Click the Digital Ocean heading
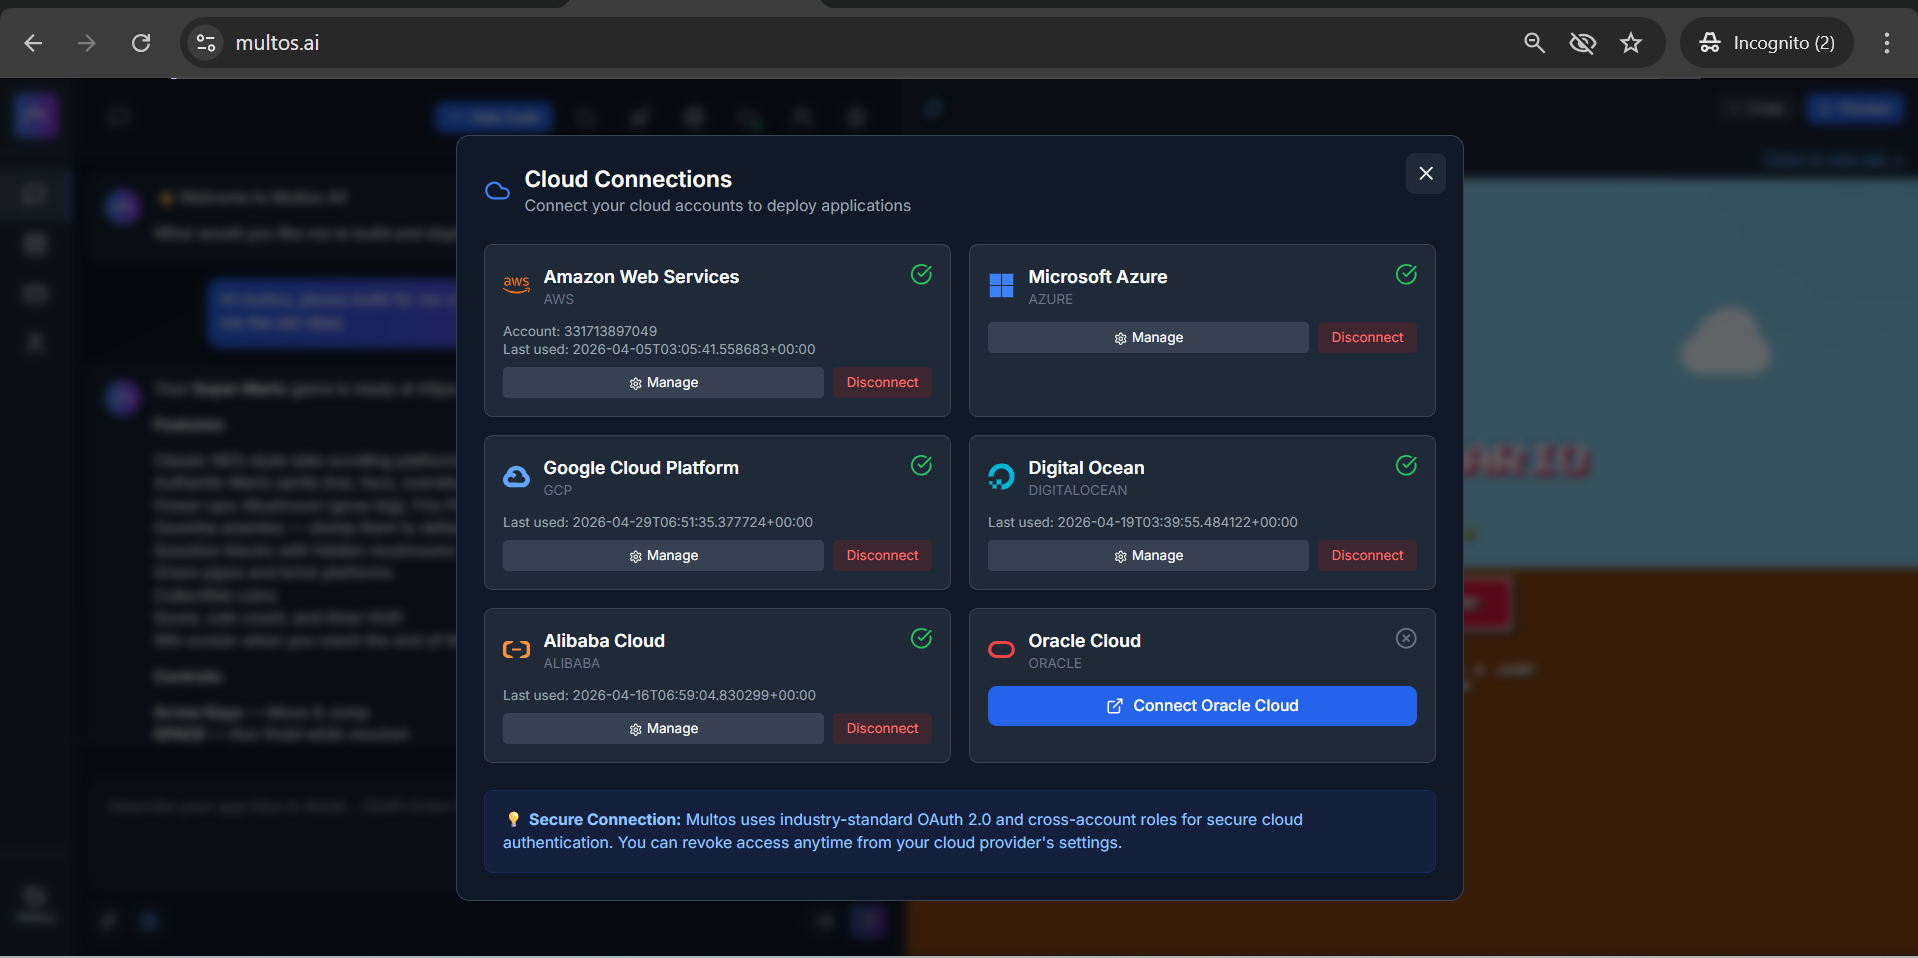Image resolution: width=1918 pixels, height=958 pixels. click(x=1086, y=468)
